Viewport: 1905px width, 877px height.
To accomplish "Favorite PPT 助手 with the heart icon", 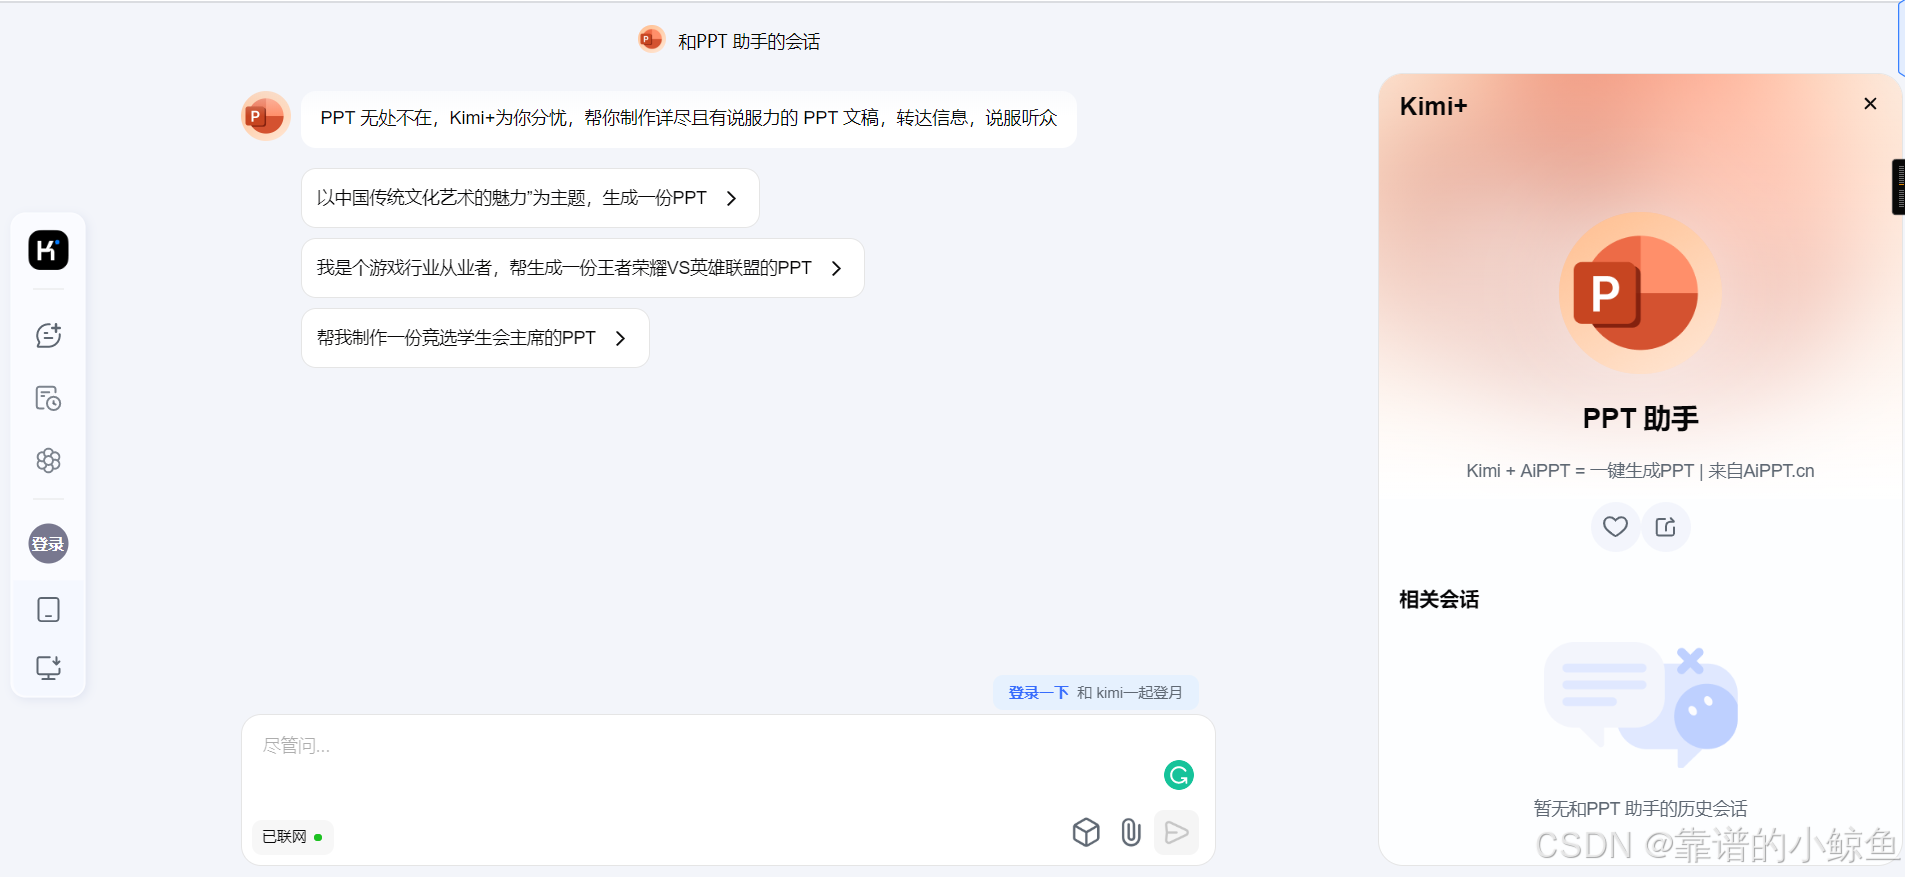I will (x=1615, y=527).
